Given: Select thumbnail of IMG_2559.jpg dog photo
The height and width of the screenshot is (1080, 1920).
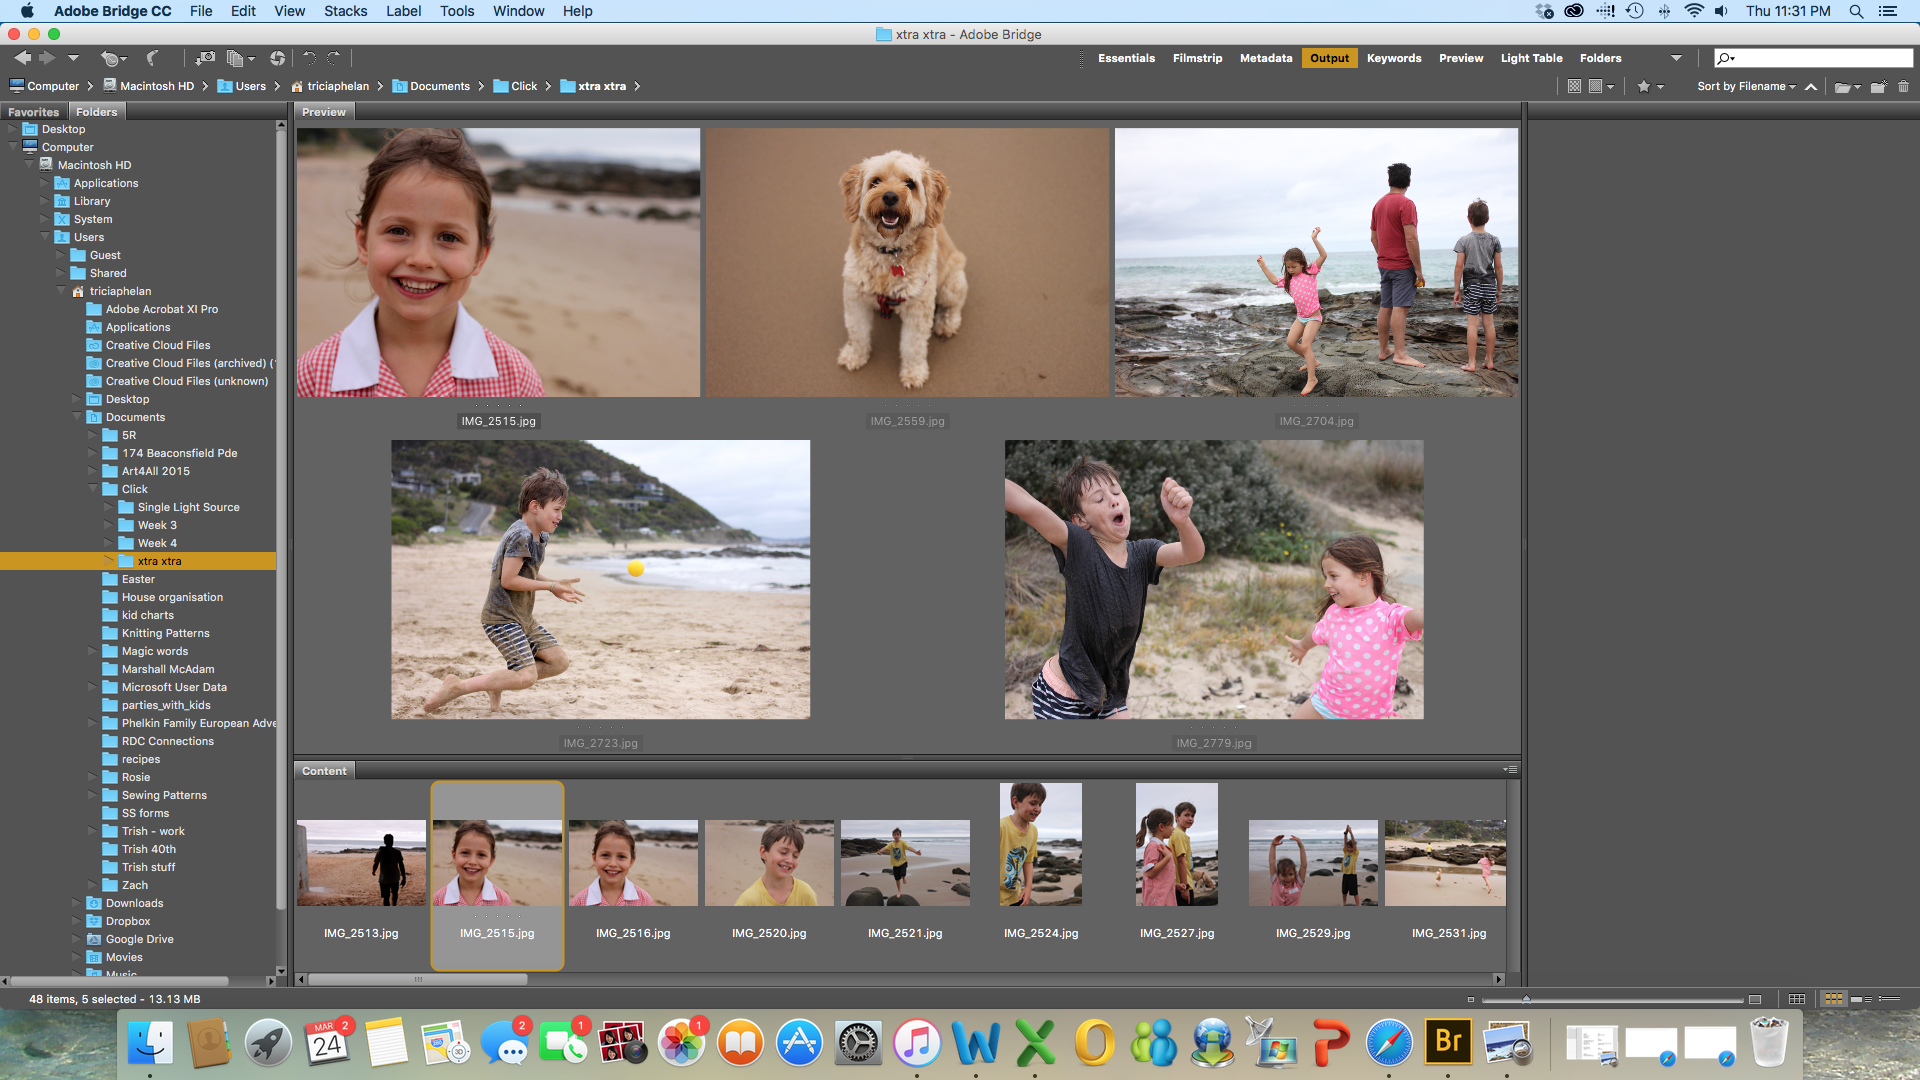Looking at the screenshot, I should click(907, 262).
